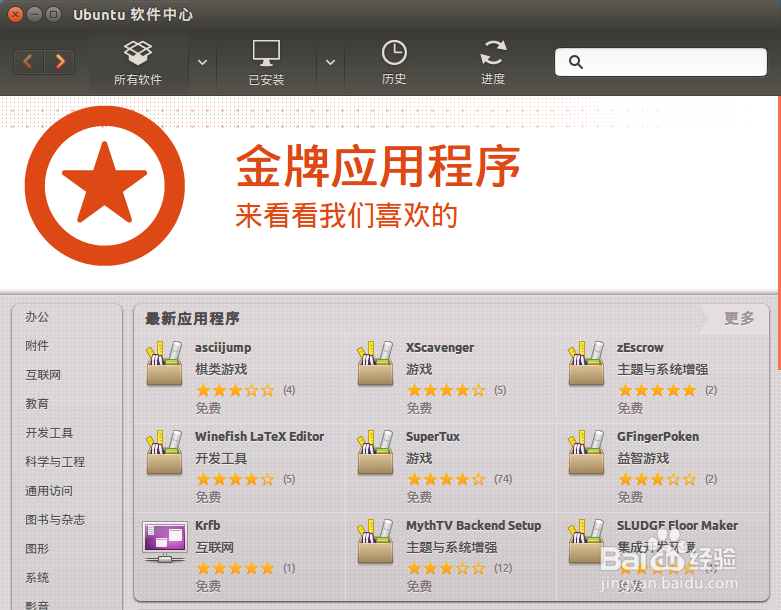Image resolution: width=781 pixels, height=610 pixels.
Task: Open the 已安装 (Installed) view
Action: coord(266,62)
